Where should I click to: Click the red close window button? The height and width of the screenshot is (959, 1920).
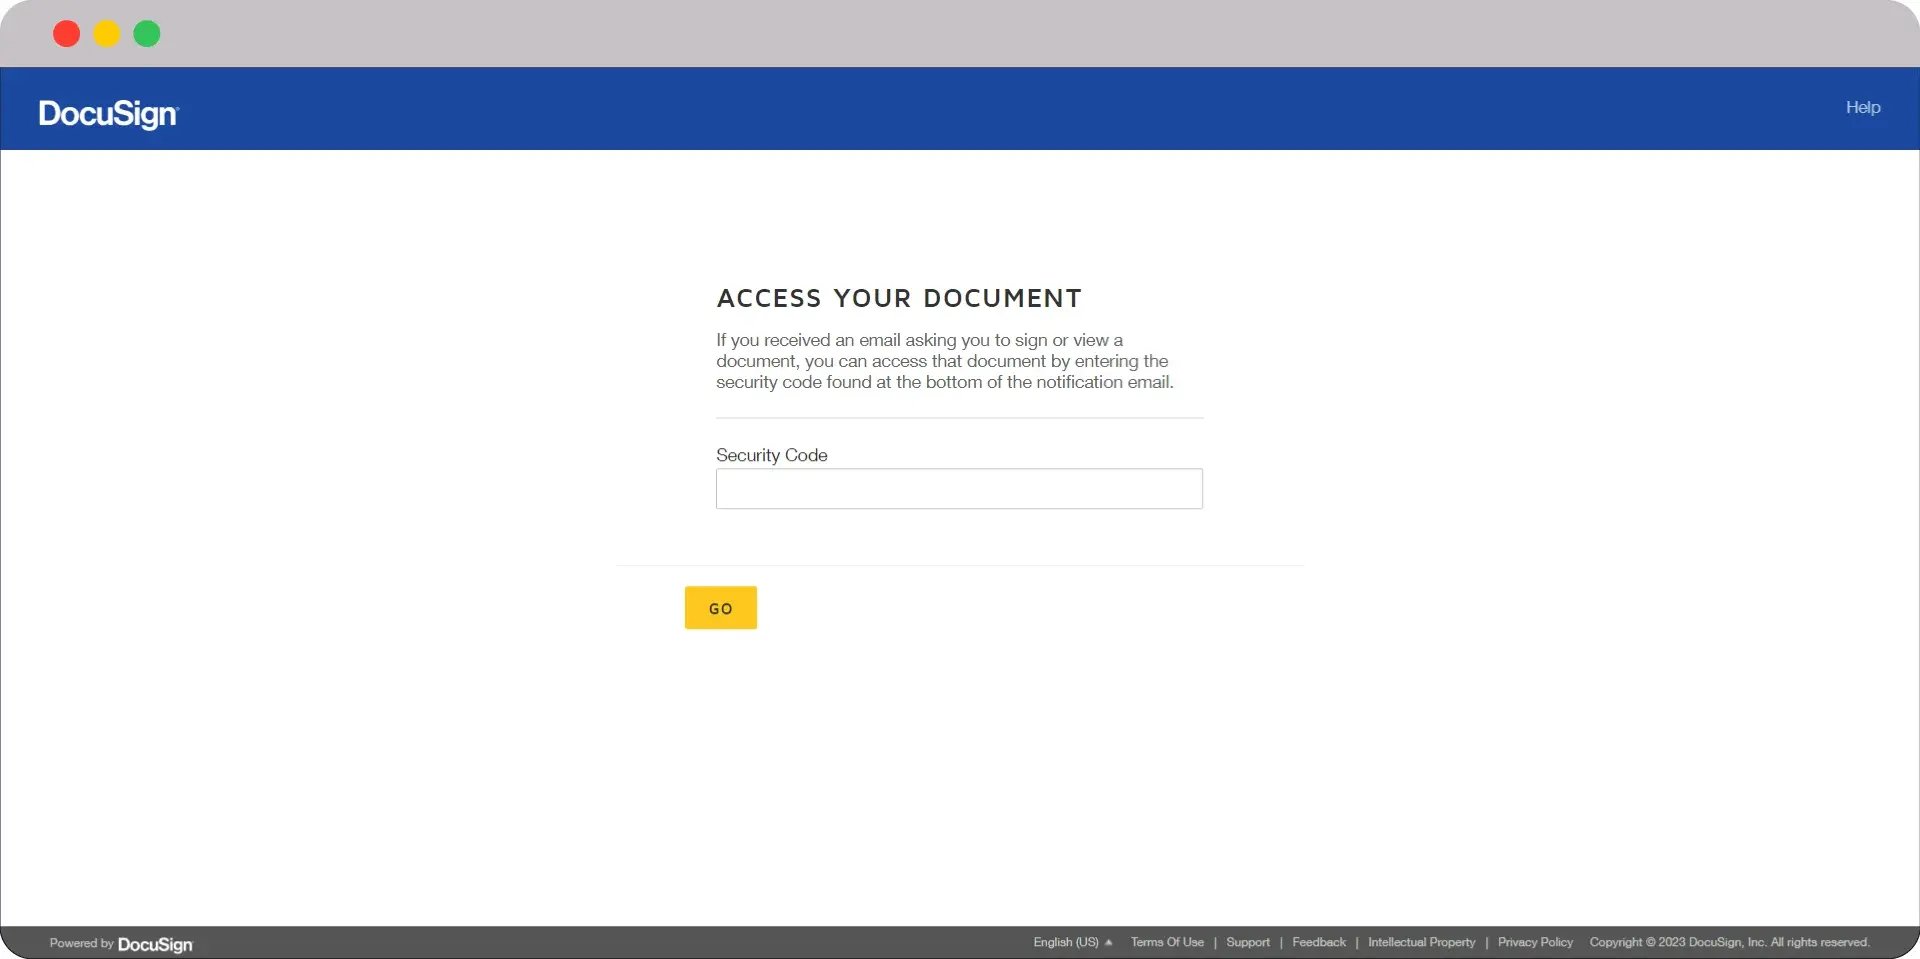click(x=67, y=34)
